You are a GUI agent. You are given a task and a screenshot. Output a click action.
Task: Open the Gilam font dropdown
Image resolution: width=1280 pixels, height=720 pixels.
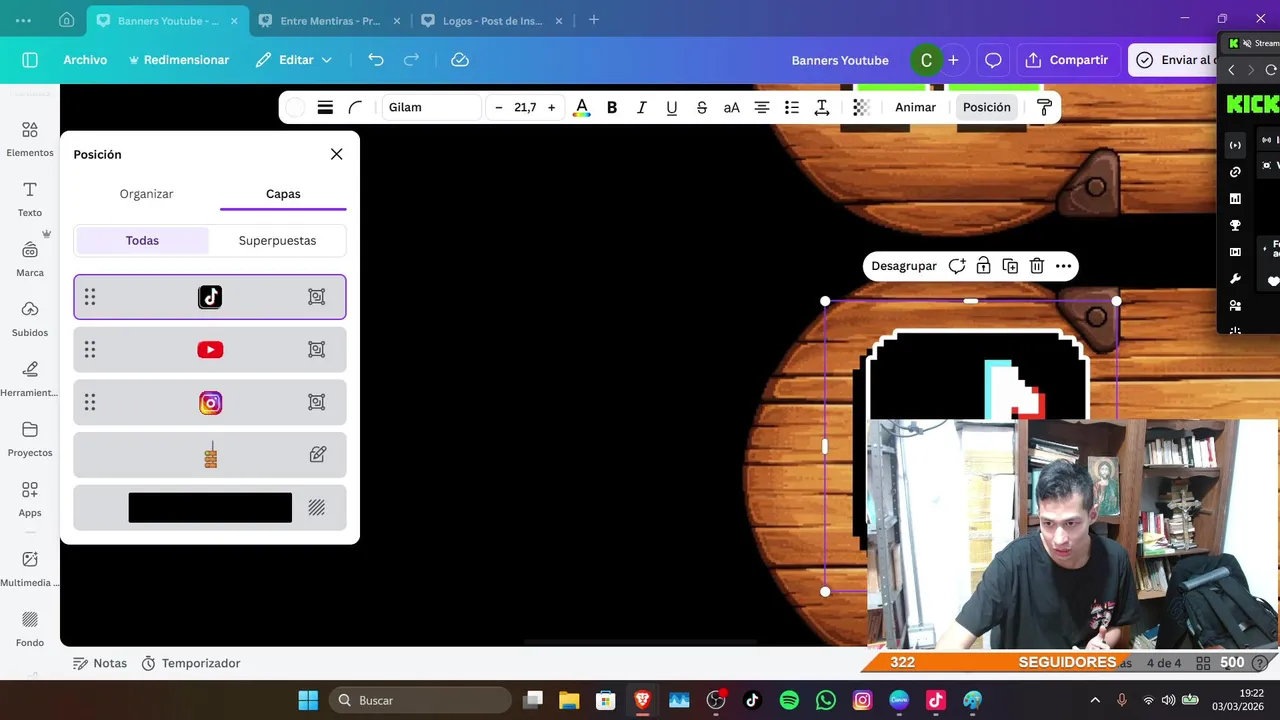coord(432,107)
